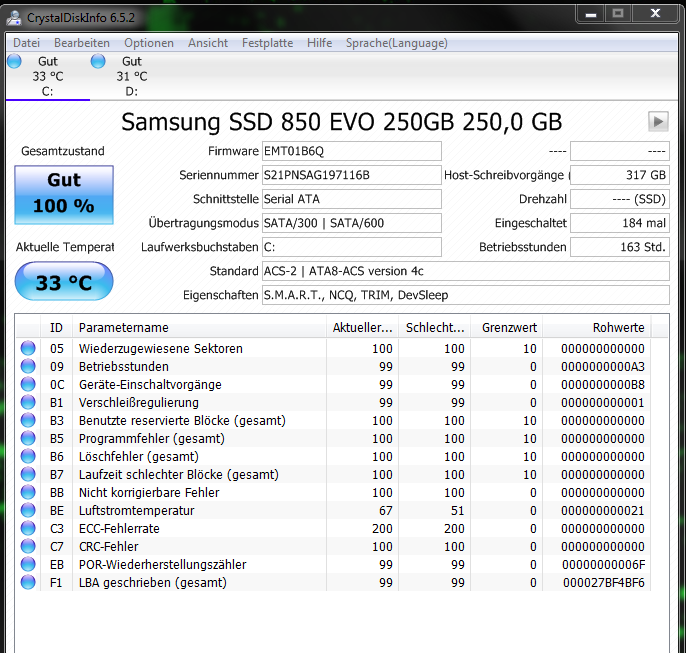Click raw value 00000000006F
Image resolution: width=686 pixels, height=653 pixels.
pos(604,565)
